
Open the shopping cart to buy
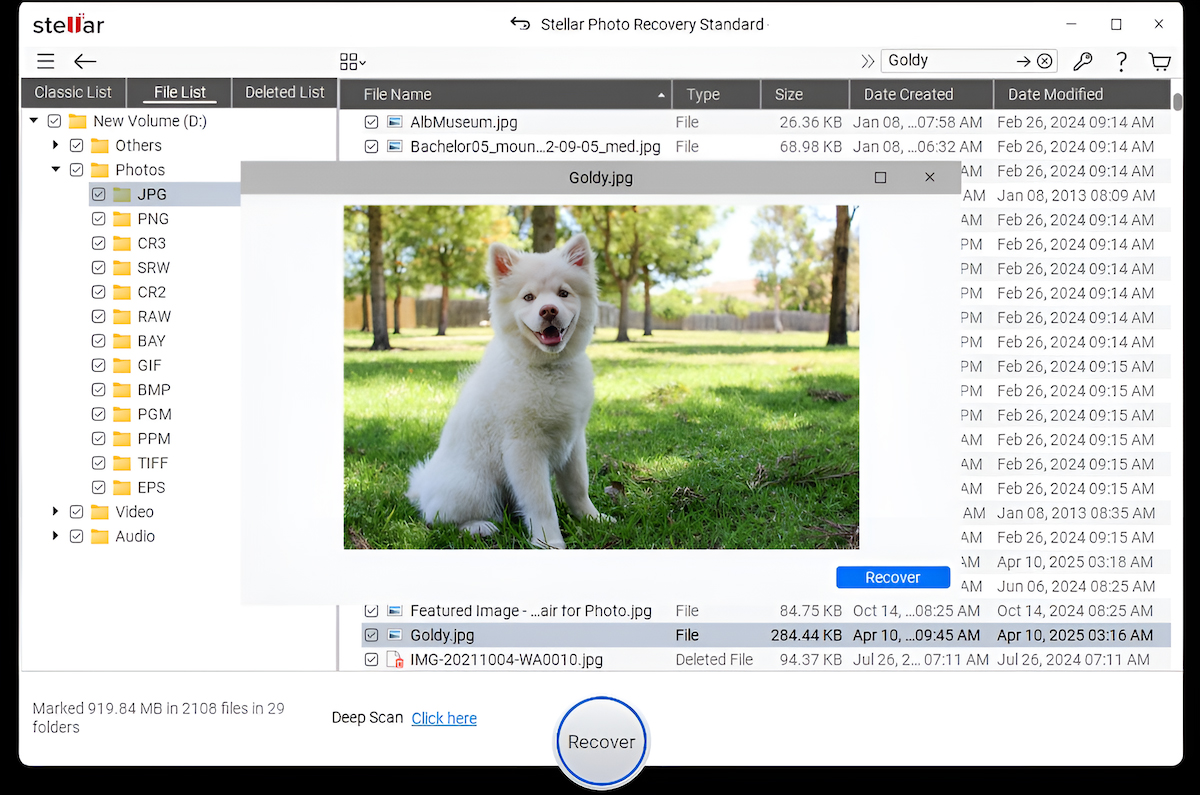click(1159, 61)
